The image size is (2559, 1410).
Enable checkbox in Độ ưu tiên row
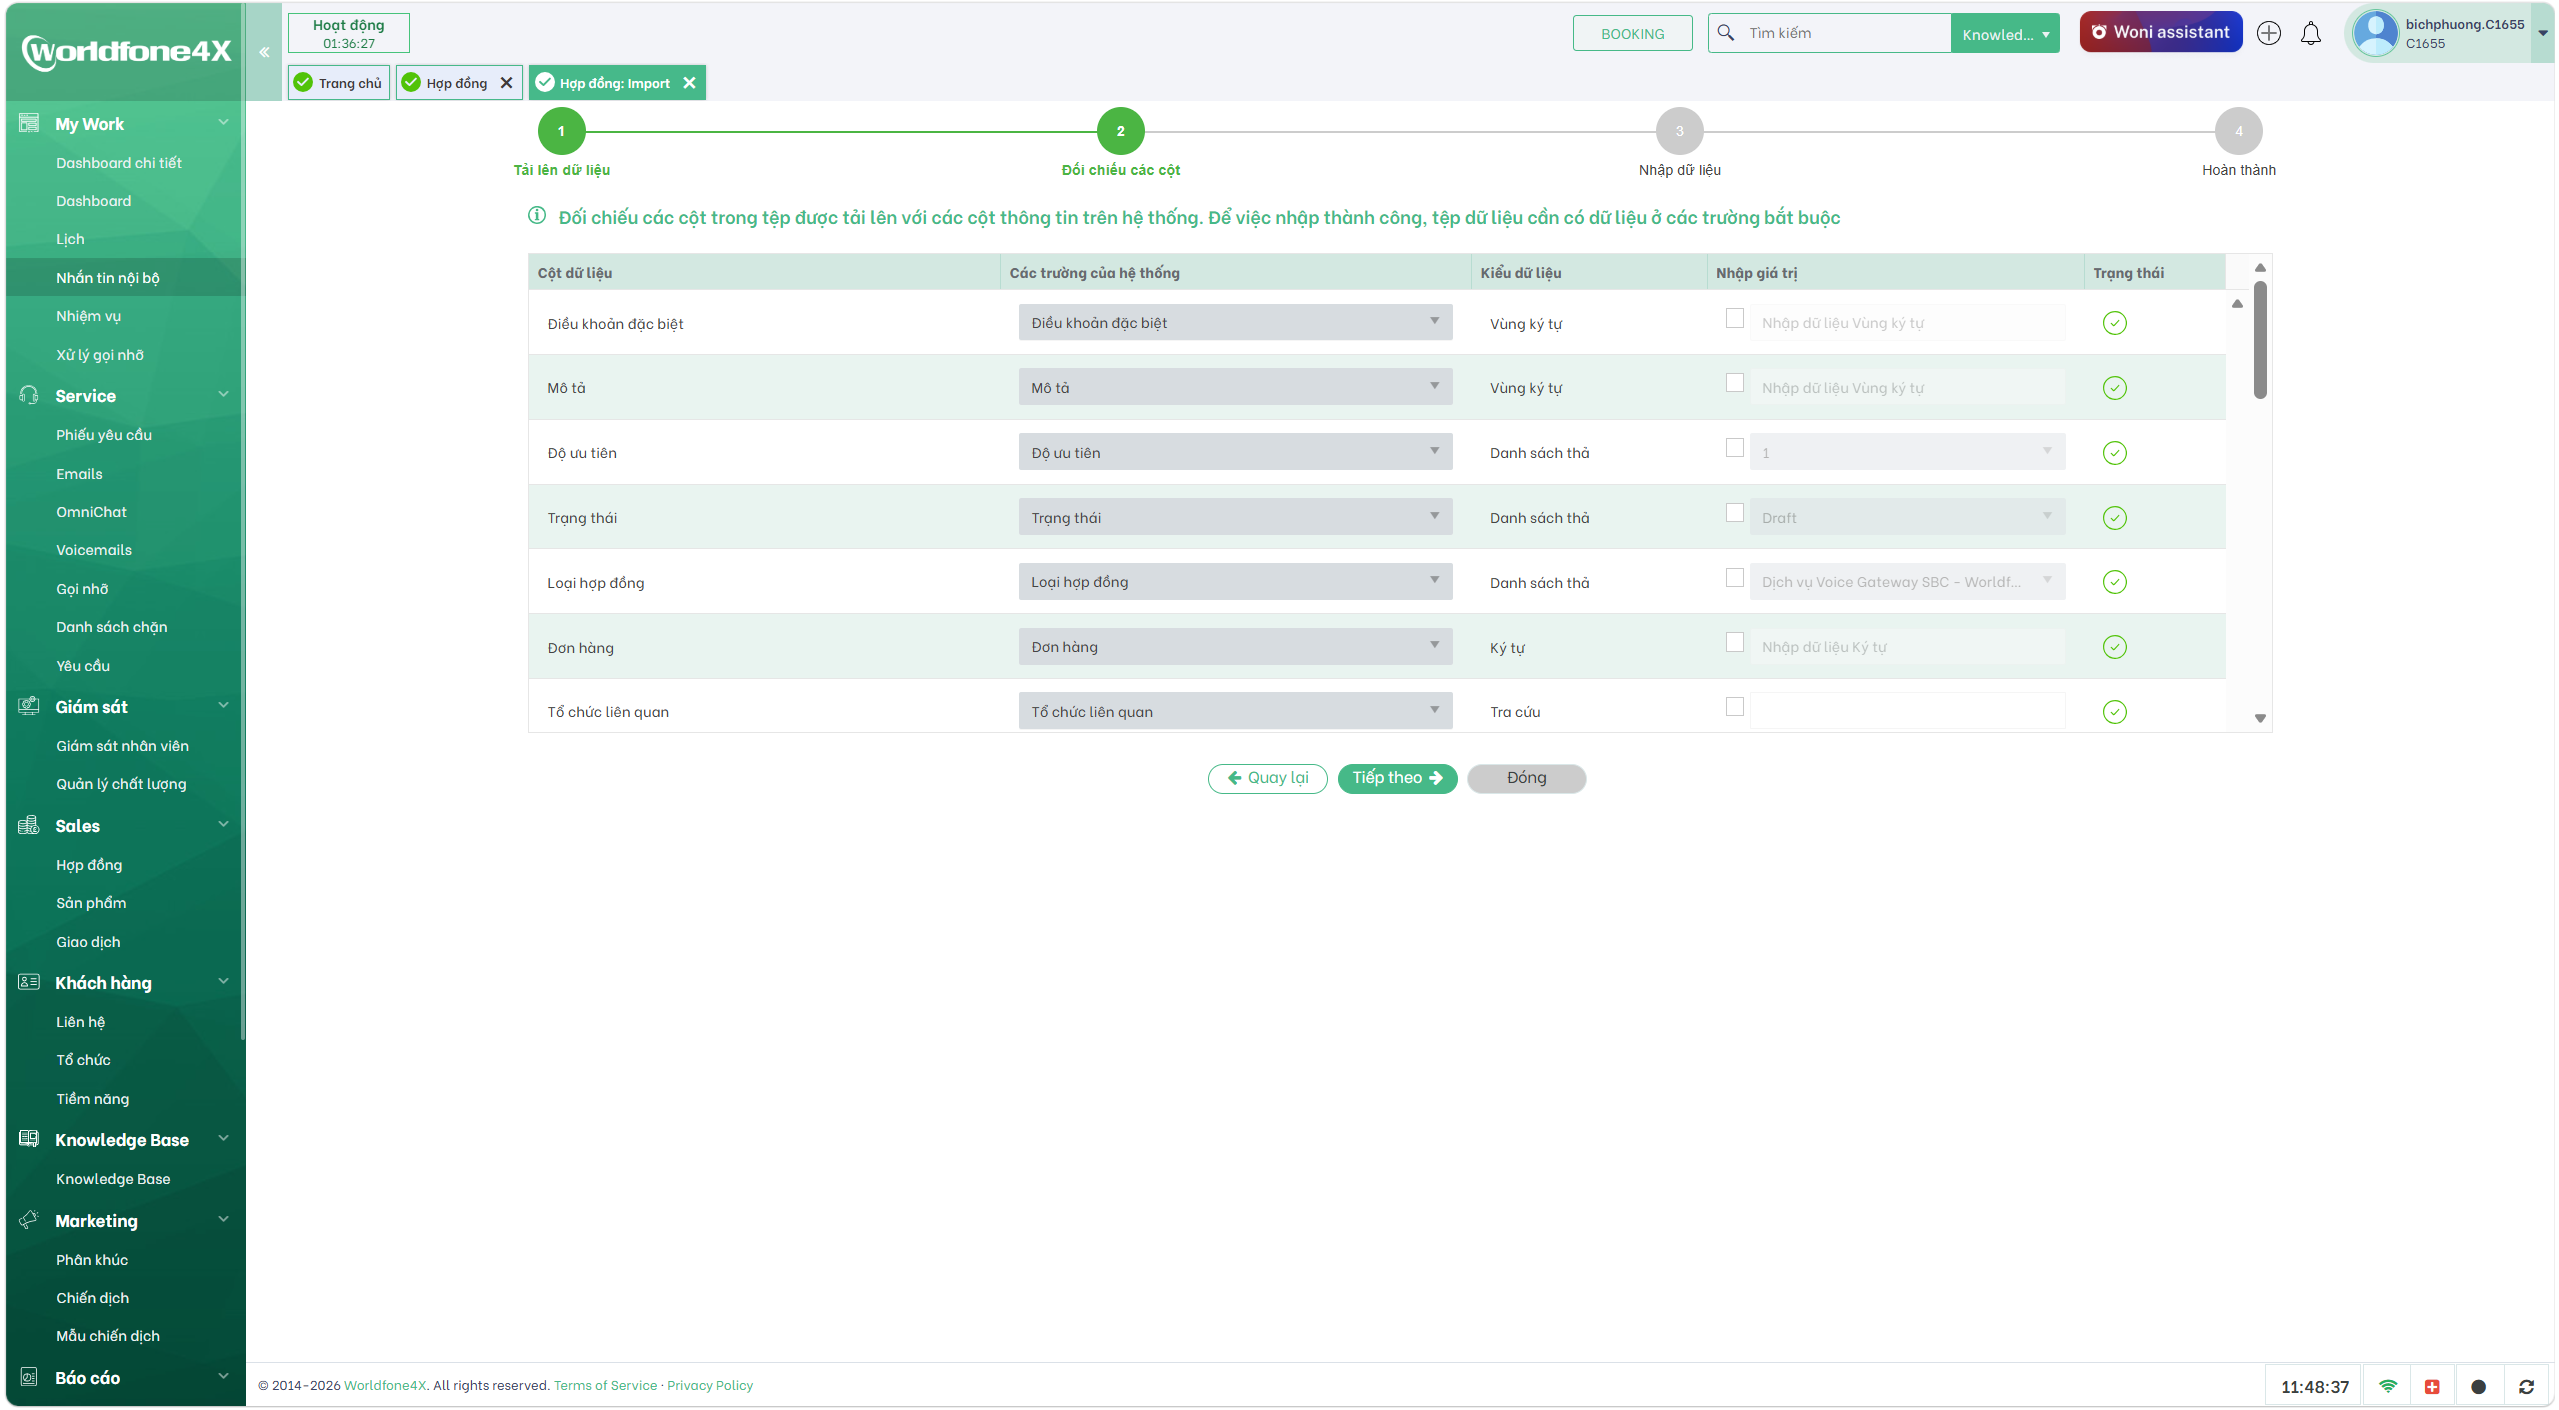point(1735,448)
